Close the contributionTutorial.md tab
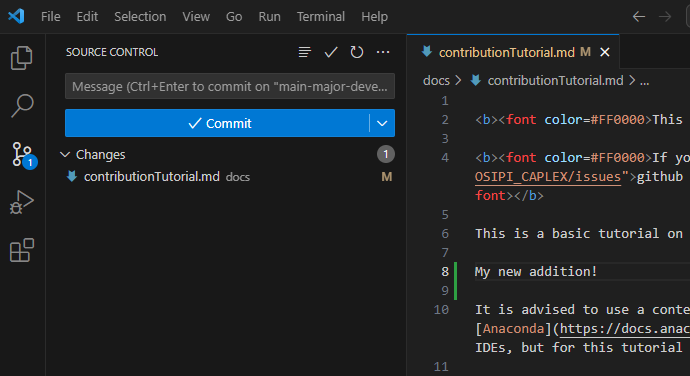 click(605, 52)
